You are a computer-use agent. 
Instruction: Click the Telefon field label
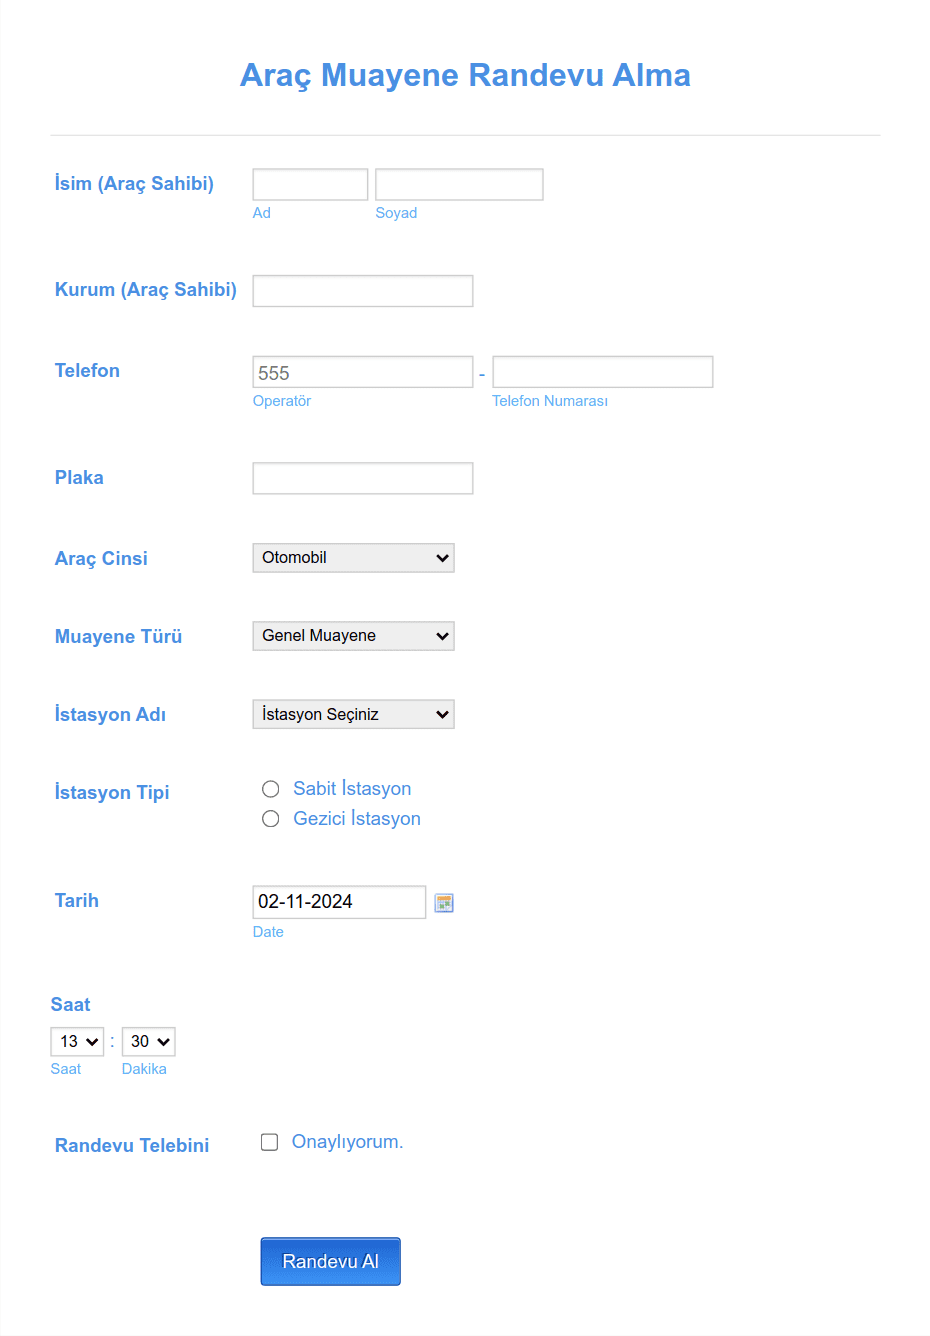[87, 370]
